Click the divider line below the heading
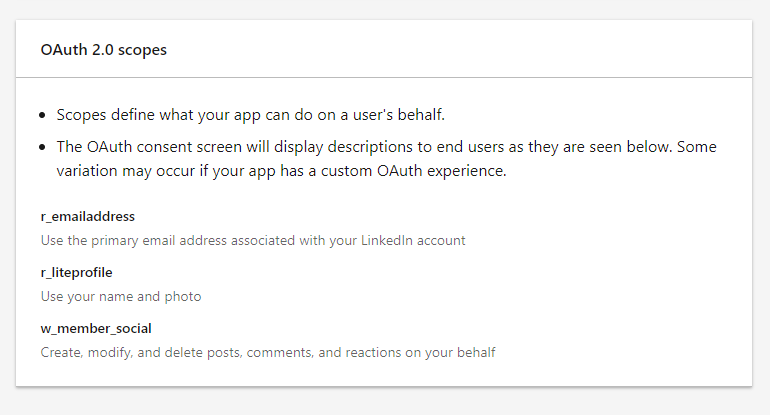Viewport: 770px width, 415px height. pyautogui.click(x=384, y=77)
